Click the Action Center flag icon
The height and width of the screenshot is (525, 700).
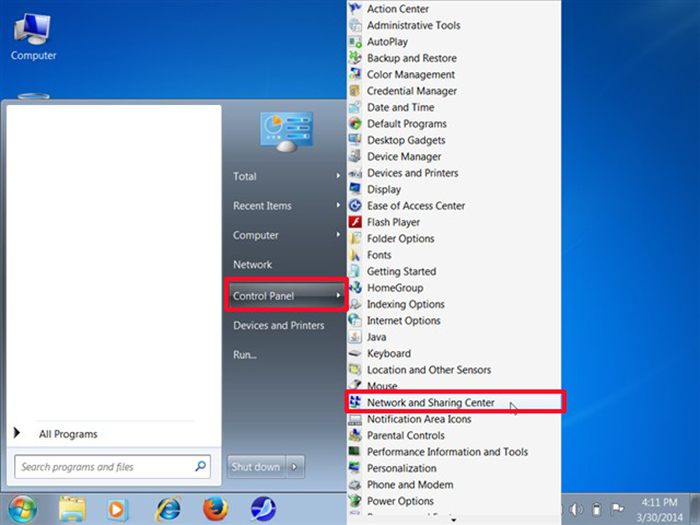pyautogui.click(x=355, y=8)
